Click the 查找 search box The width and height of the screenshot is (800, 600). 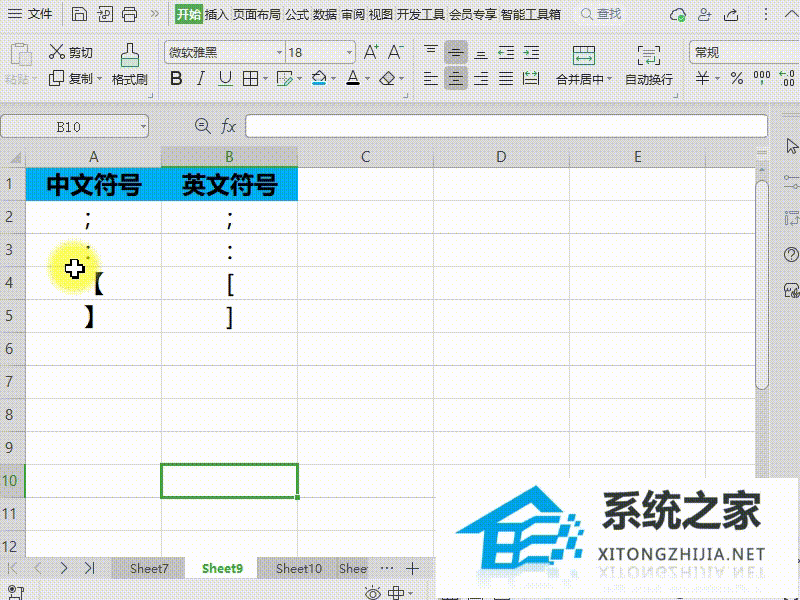click(x=602, y=14)
